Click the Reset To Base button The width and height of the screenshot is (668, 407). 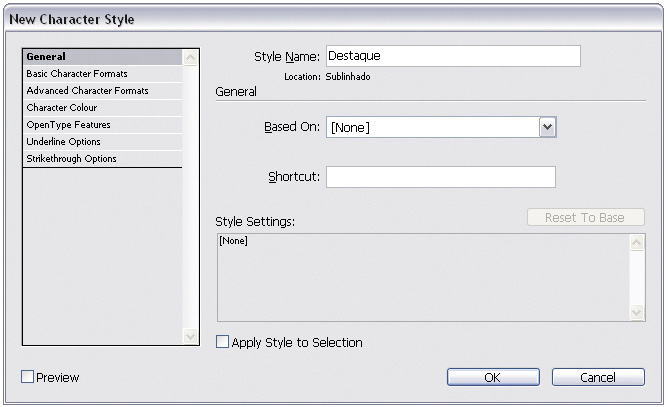pyautogui.click(x=586, y=217)
